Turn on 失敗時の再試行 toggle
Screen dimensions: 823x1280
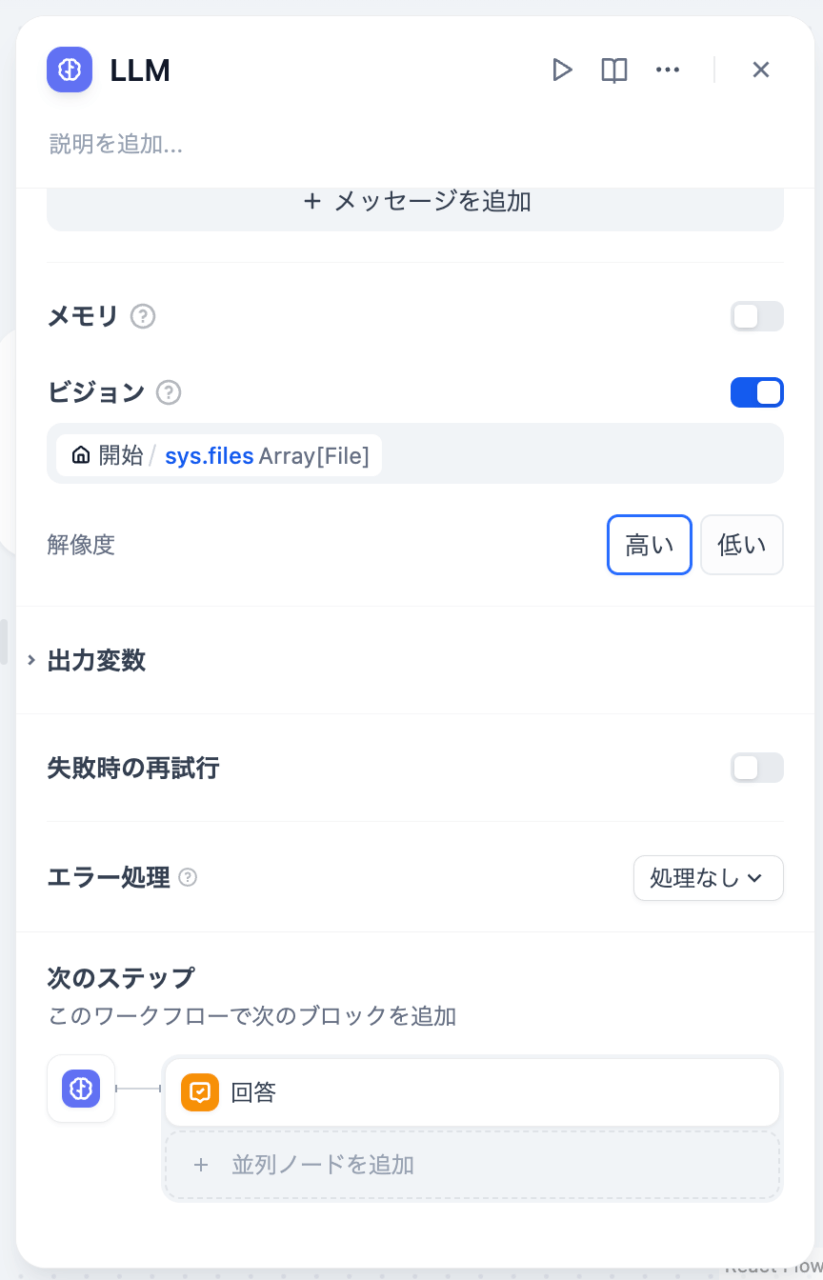coord(757,768)
